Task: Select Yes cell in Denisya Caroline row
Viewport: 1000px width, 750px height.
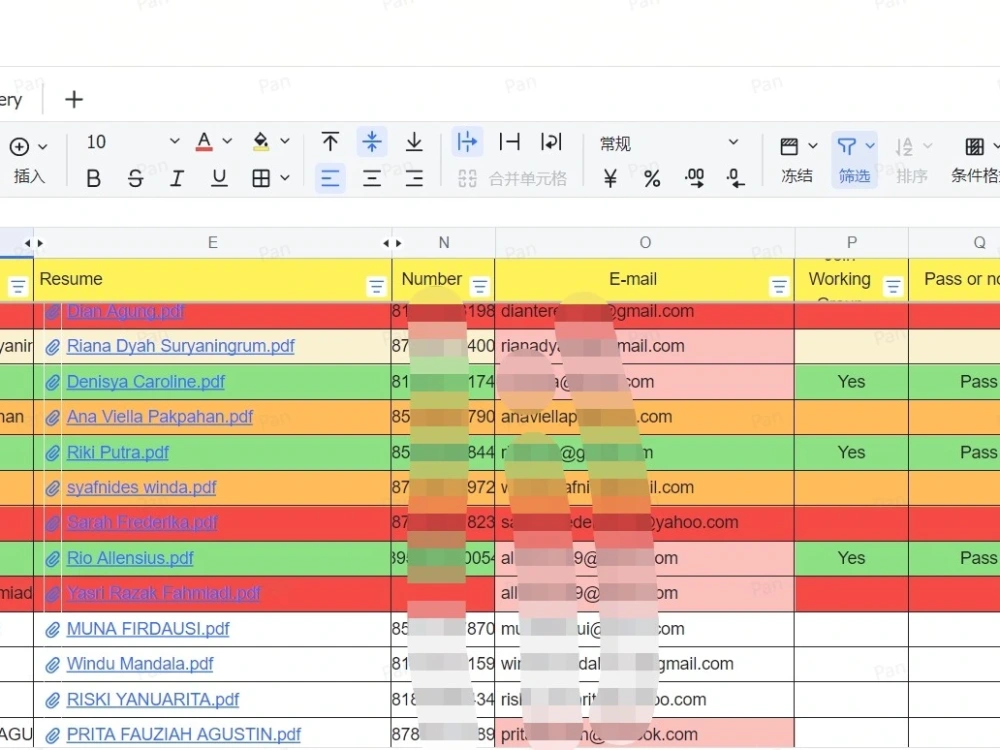Action: pos(851,382)
